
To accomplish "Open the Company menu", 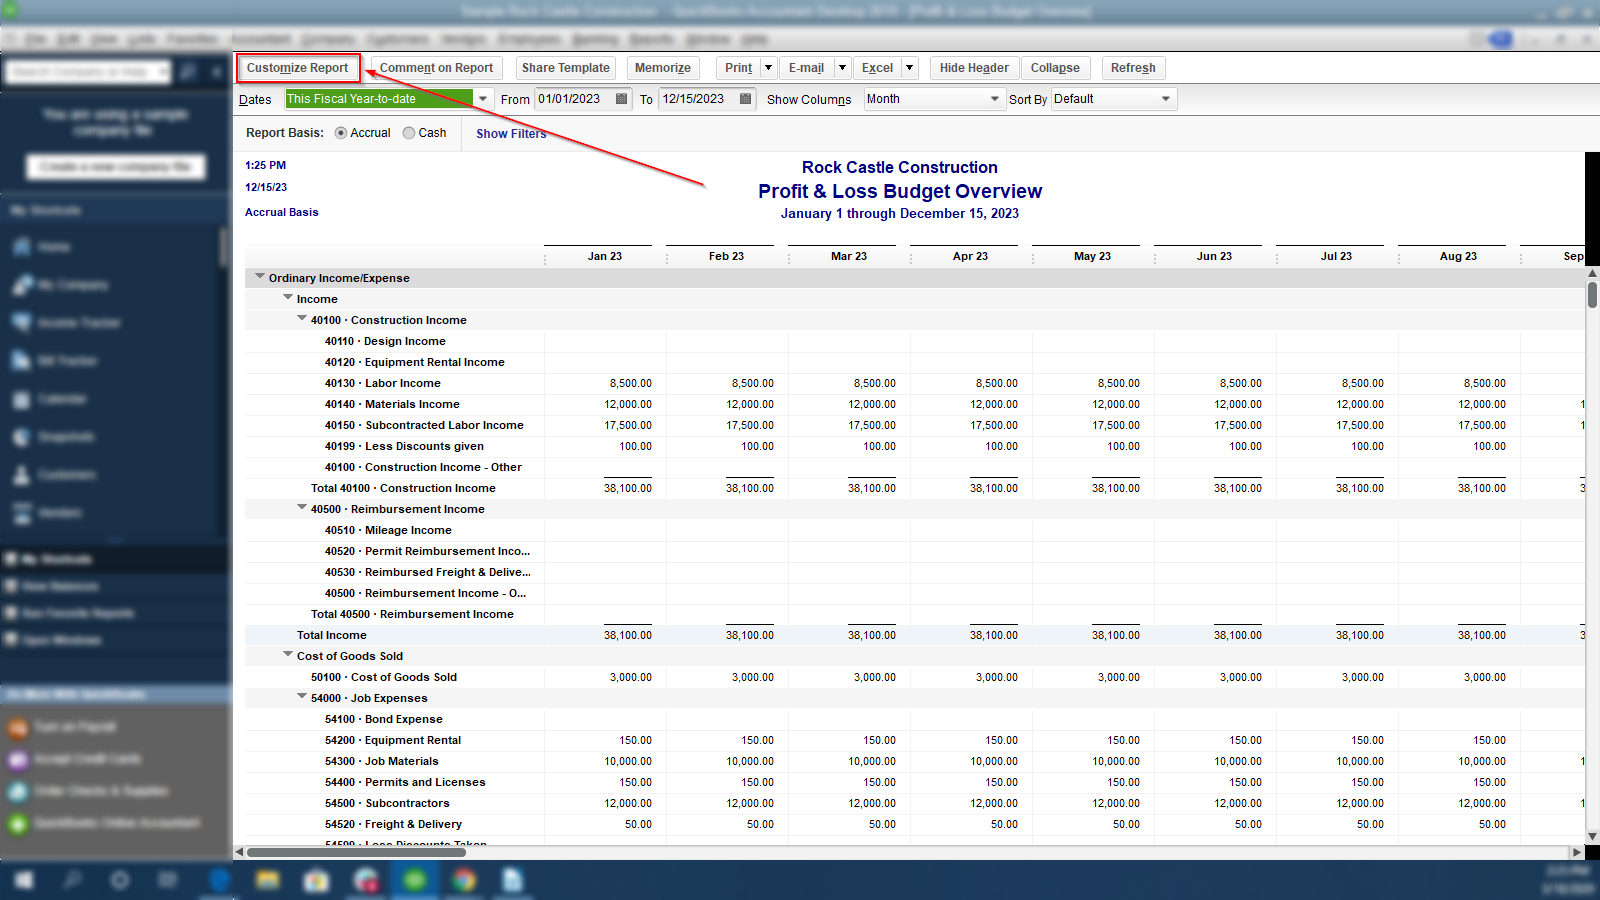I will [328, 39].
